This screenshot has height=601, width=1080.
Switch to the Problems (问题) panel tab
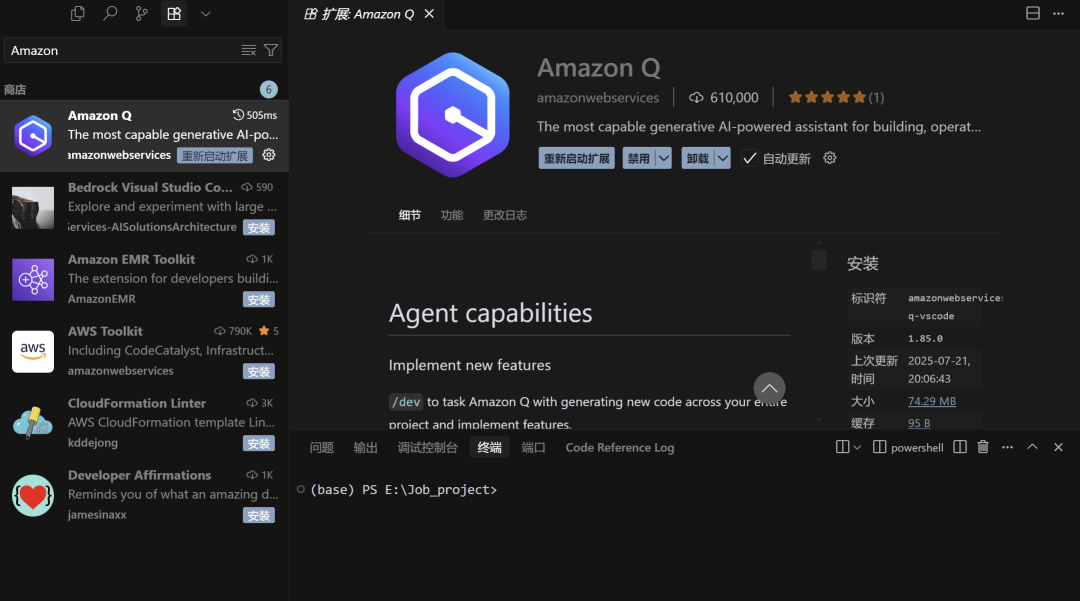pos(322,447)
